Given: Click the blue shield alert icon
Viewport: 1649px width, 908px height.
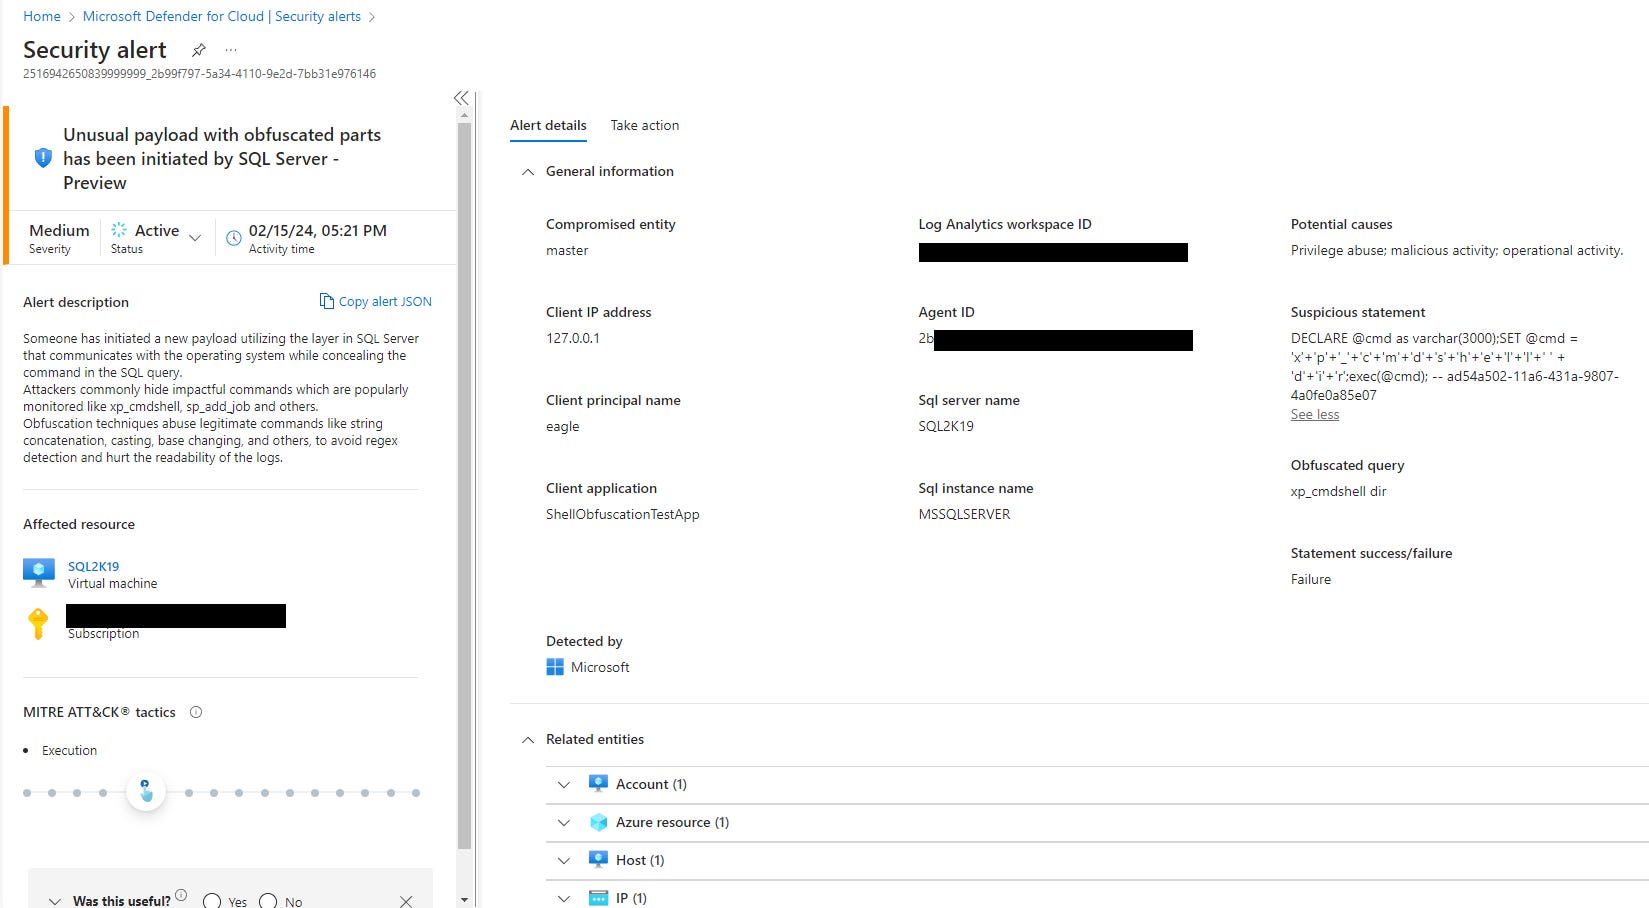Looking at the screenshot, I should point(43,158).
